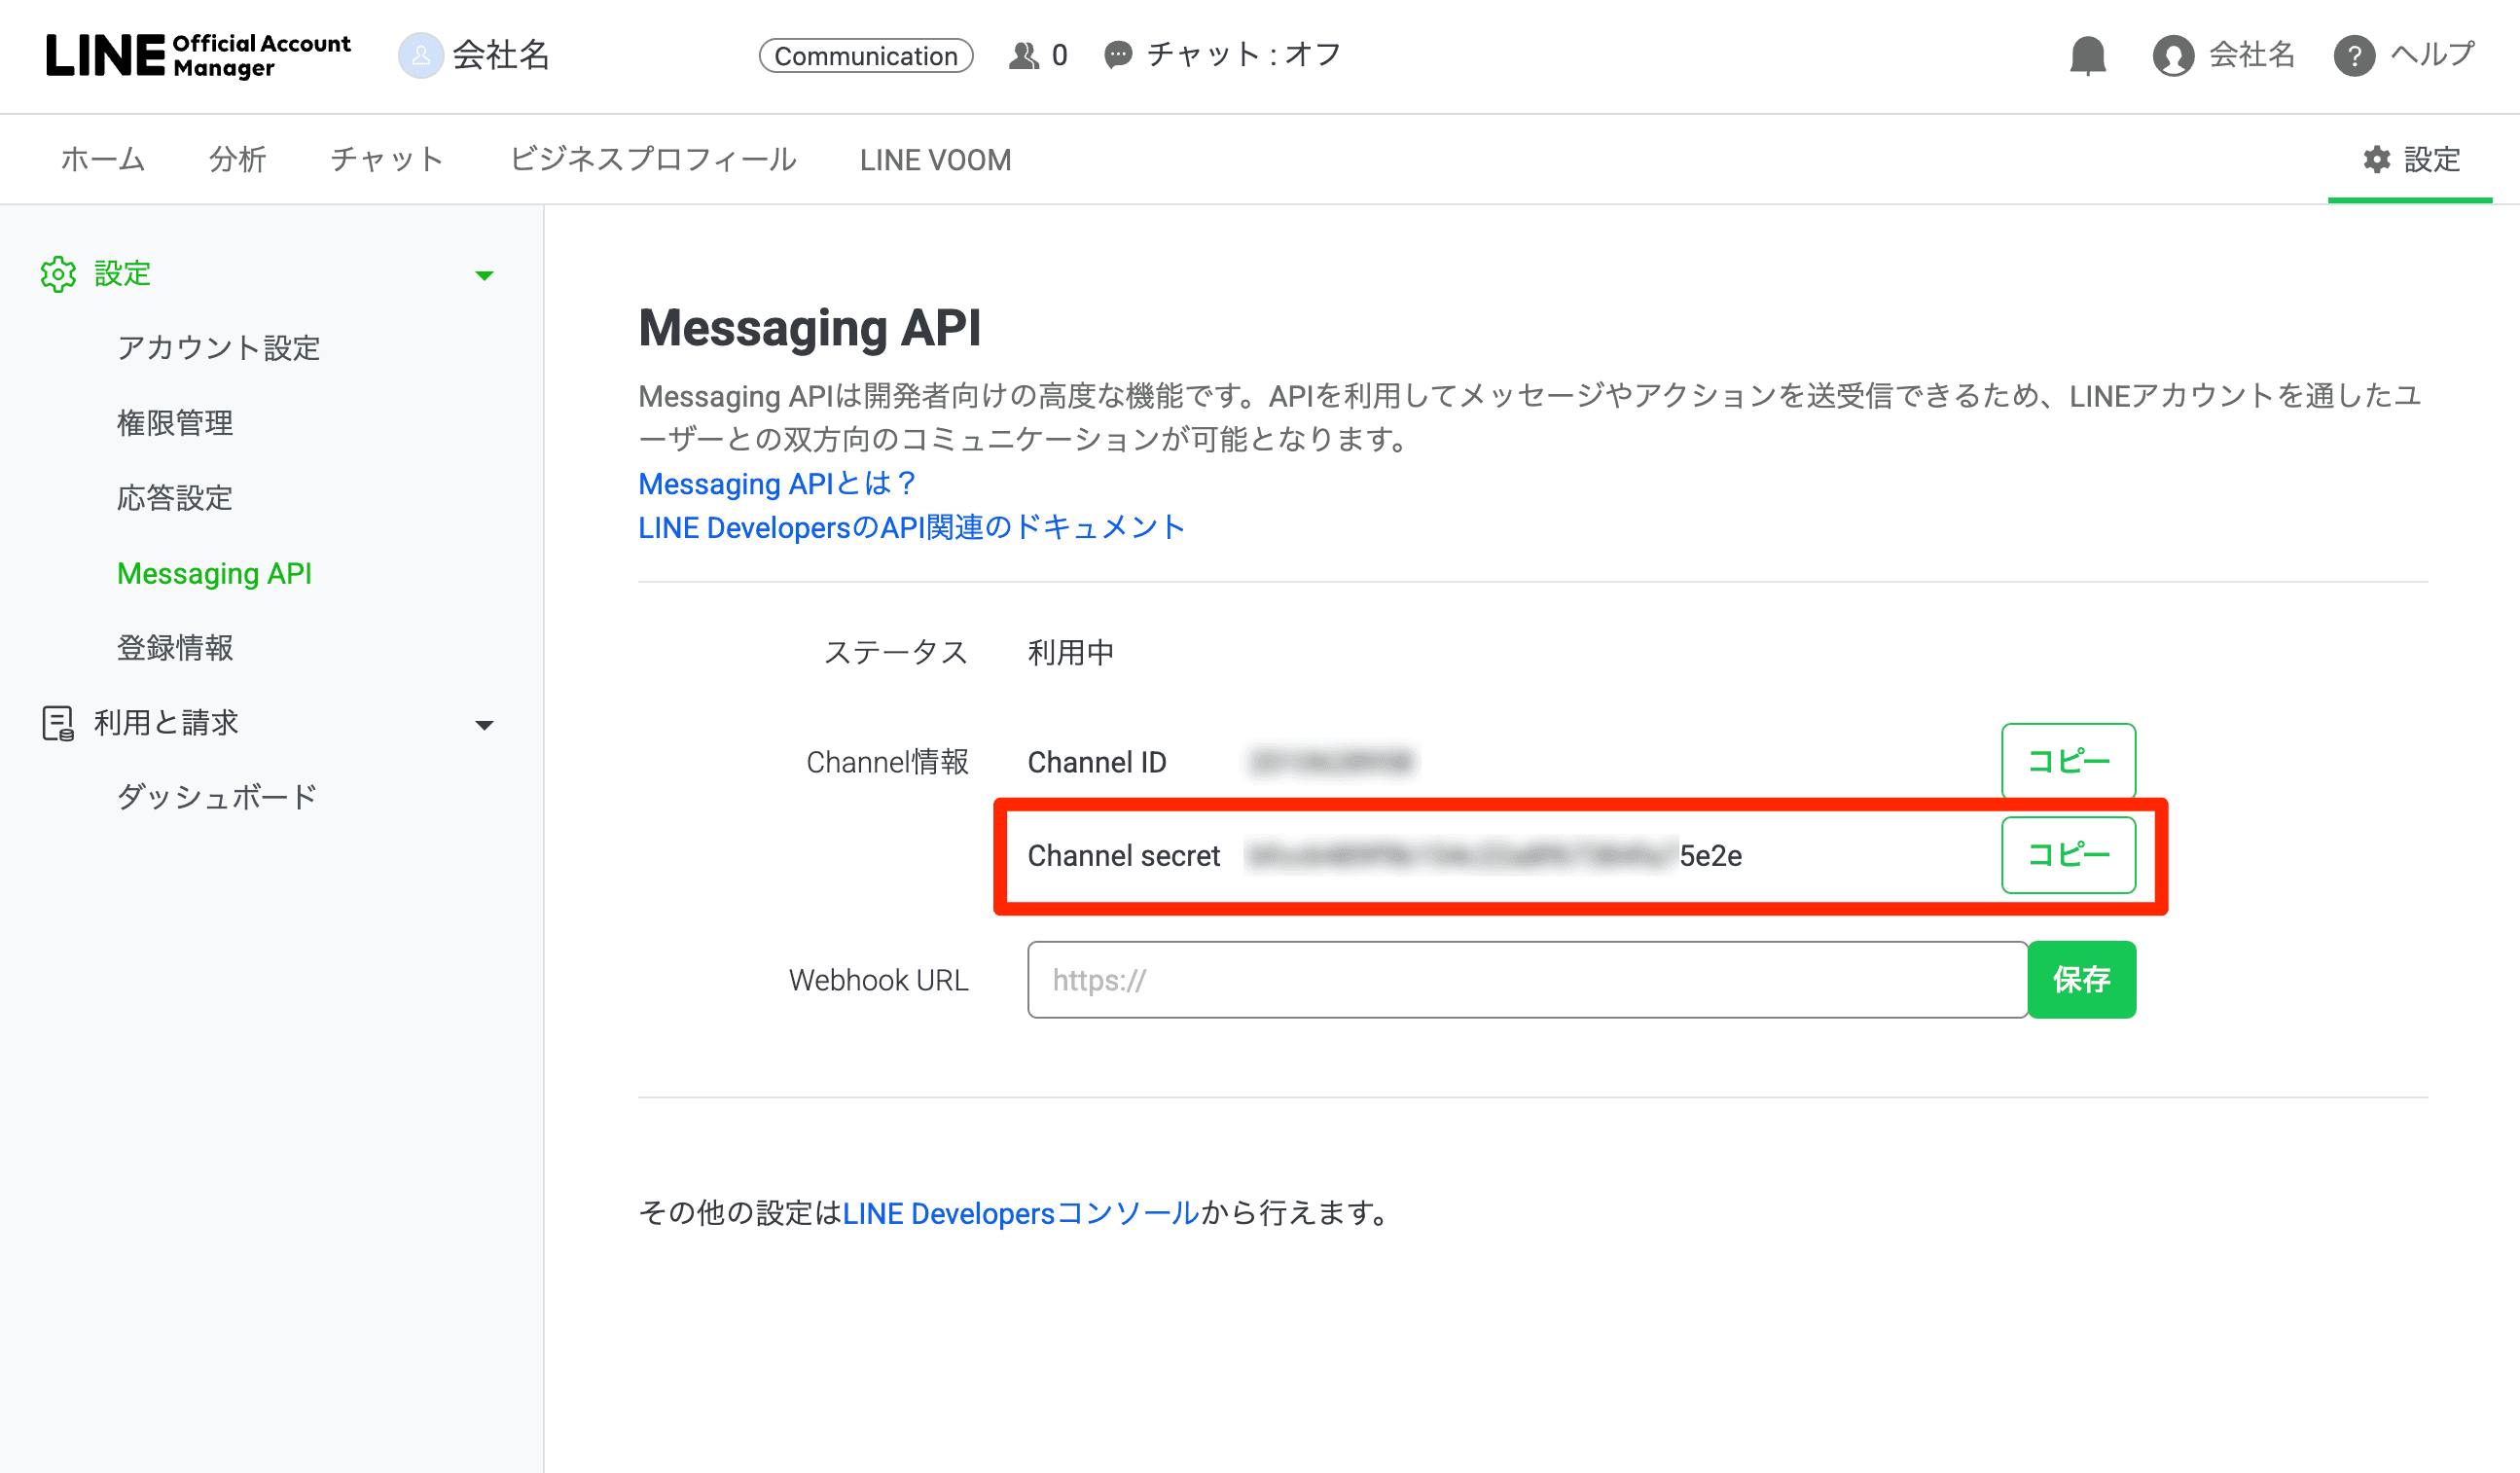Click the Communication plan badge
Viewport: 2520px width, 1473px height.
(866, 56)
